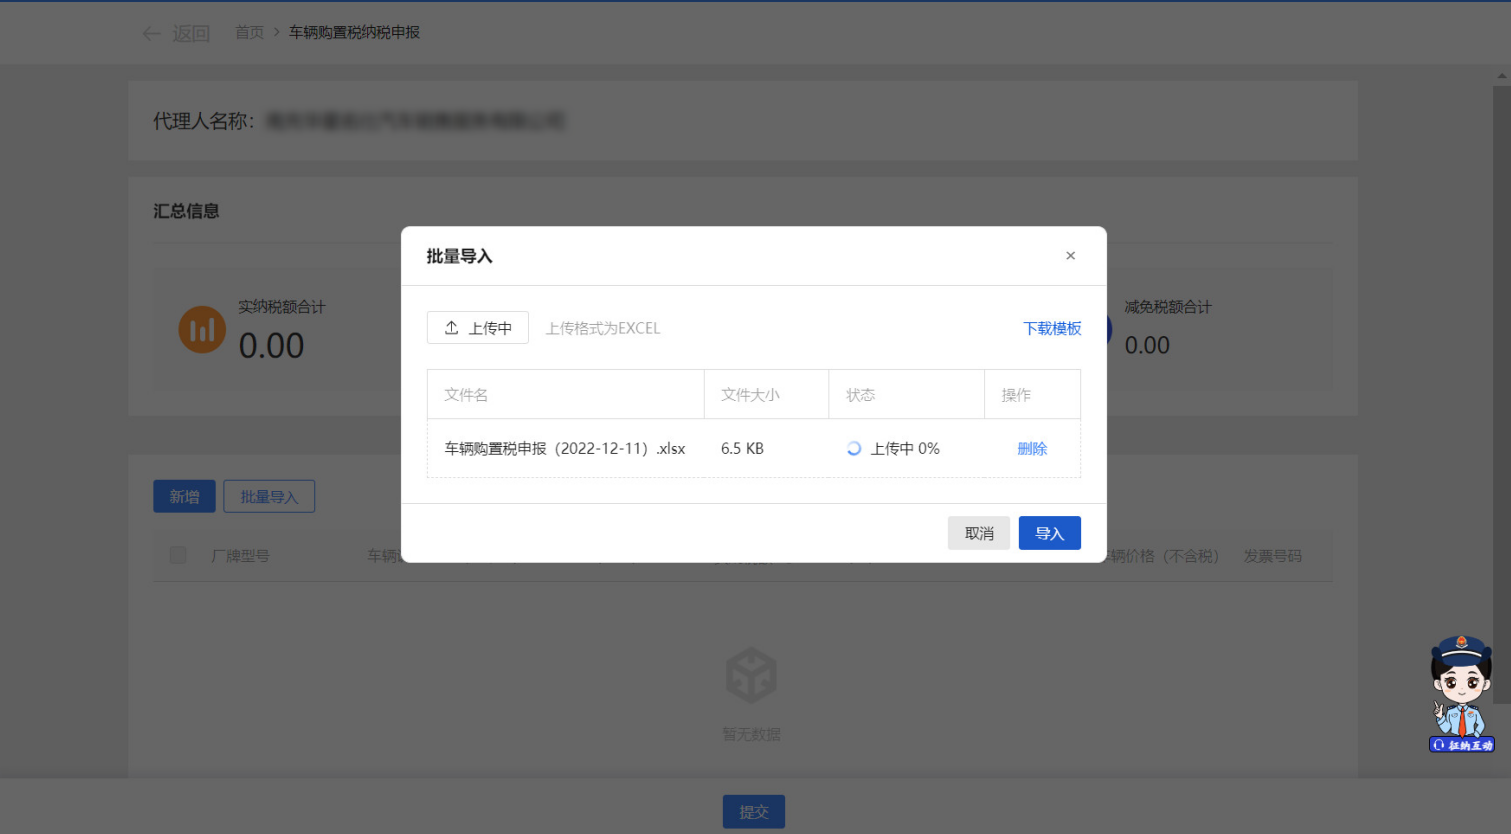Click the scroll-up arrow on the page scrollbar
This screenshot has height=834, width=1511.
[1502, 76]
